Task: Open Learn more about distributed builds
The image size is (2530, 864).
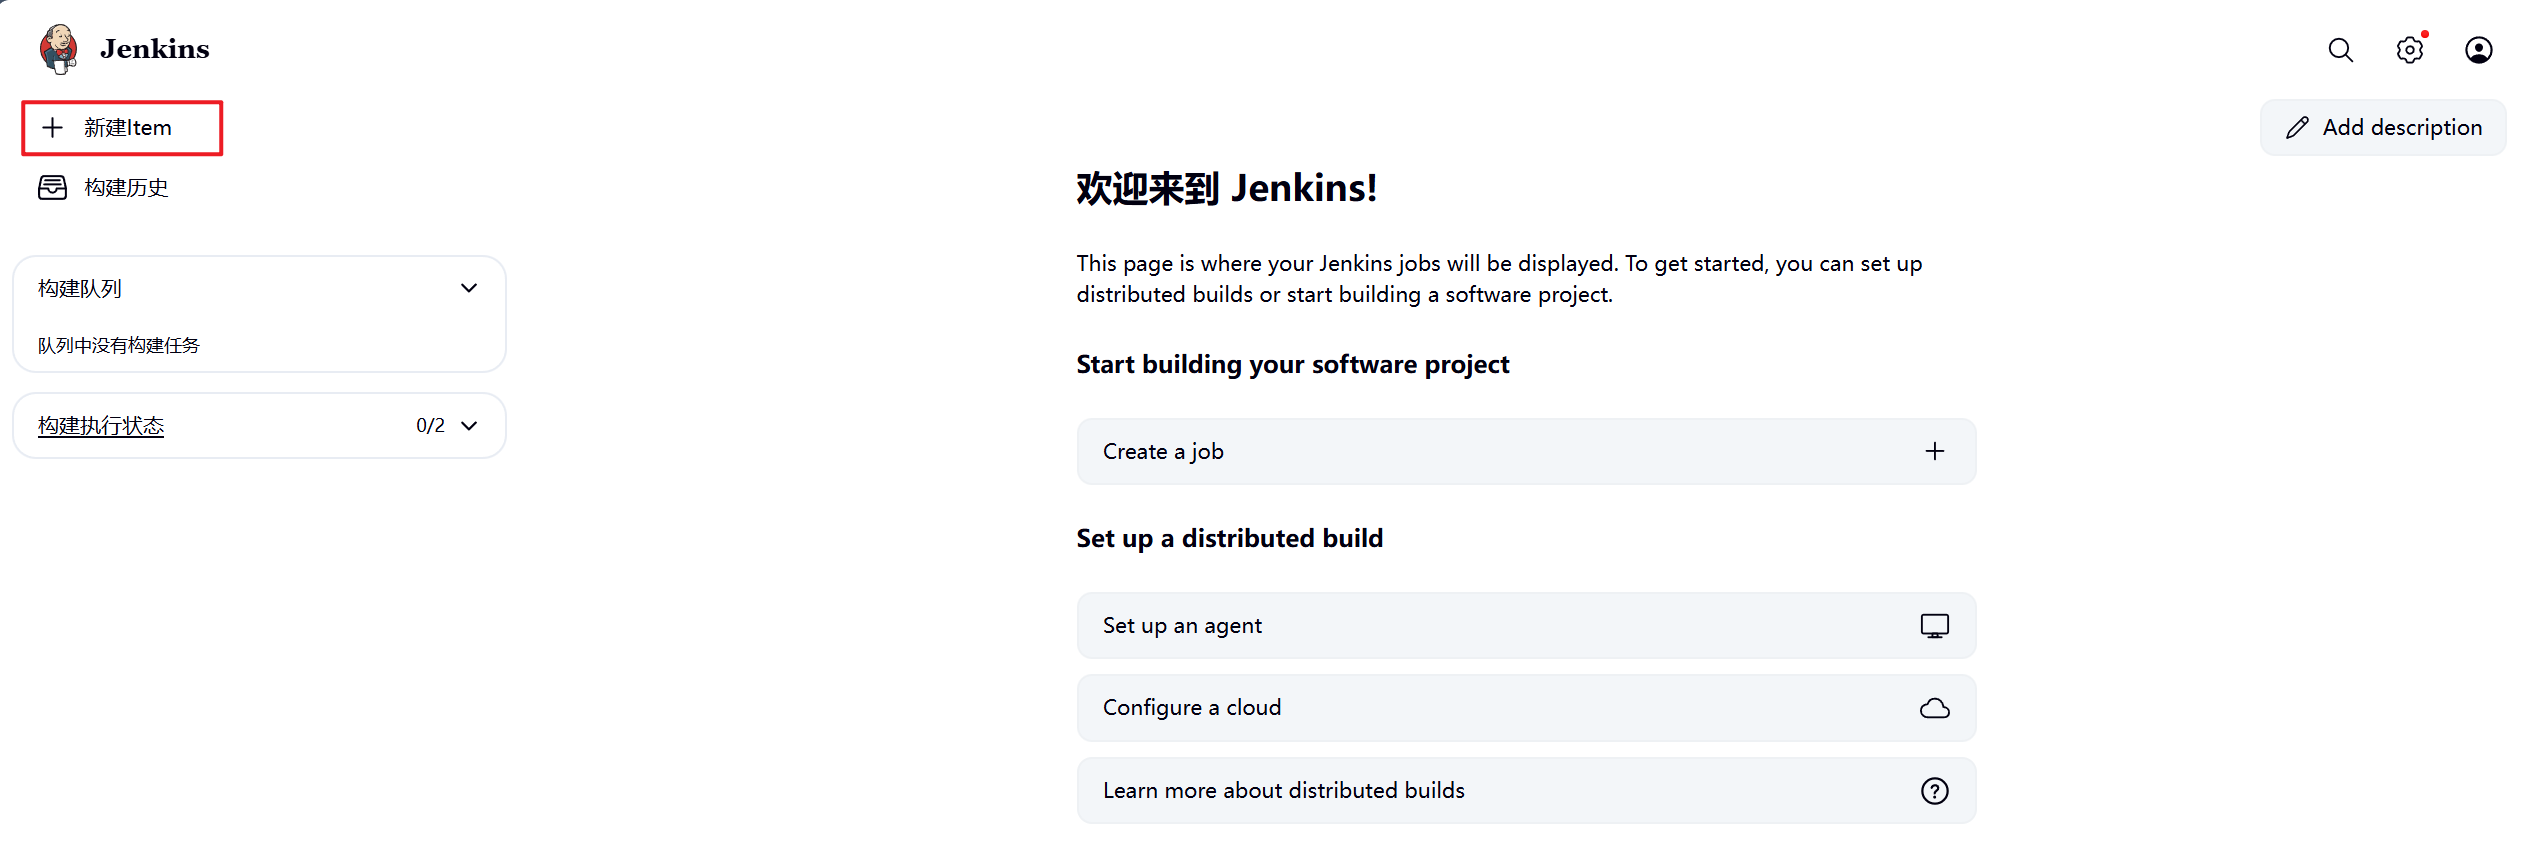Action: (x=1526, y=790)
